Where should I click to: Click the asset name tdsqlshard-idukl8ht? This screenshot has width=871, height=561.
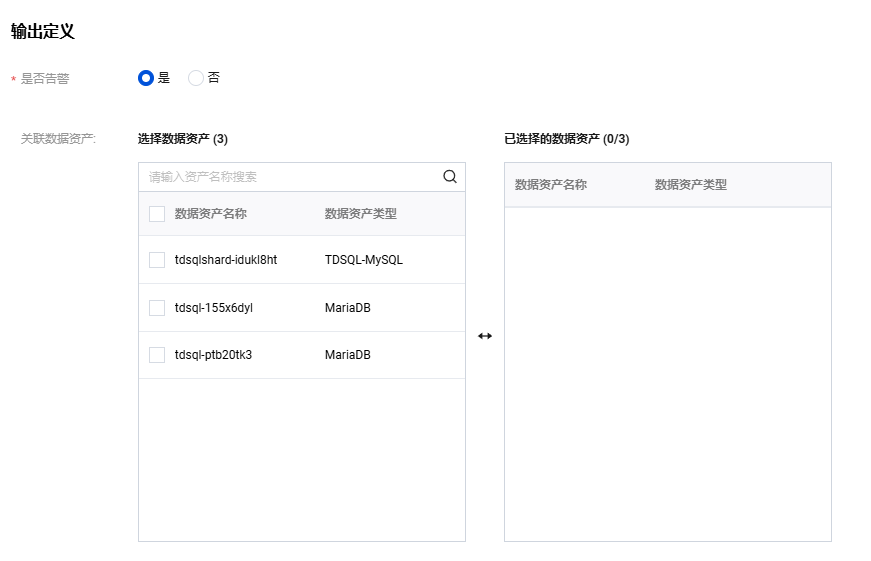(225, 260)
